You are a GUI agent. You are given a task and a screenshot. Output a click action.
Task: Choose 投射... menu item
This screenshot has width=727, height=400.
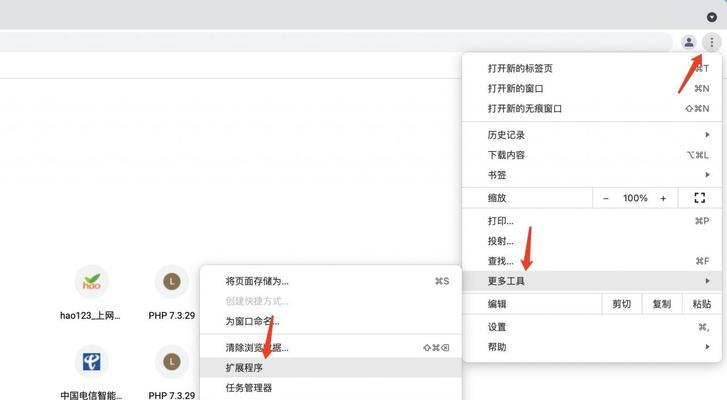click(592, 241)
